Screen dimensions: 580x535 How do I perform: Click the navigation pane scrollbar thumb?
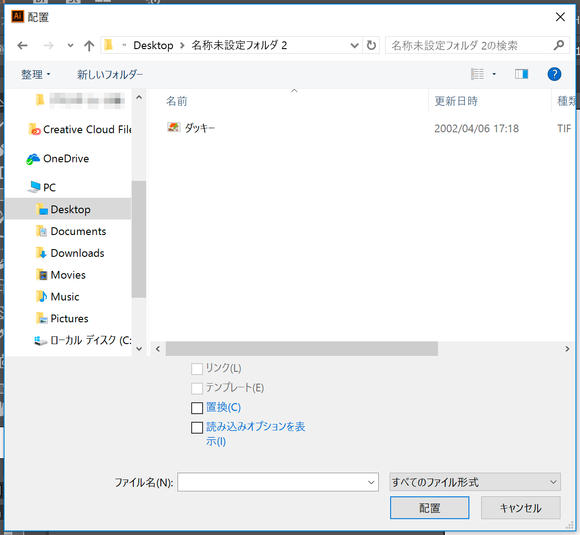(x=139, y=239)
